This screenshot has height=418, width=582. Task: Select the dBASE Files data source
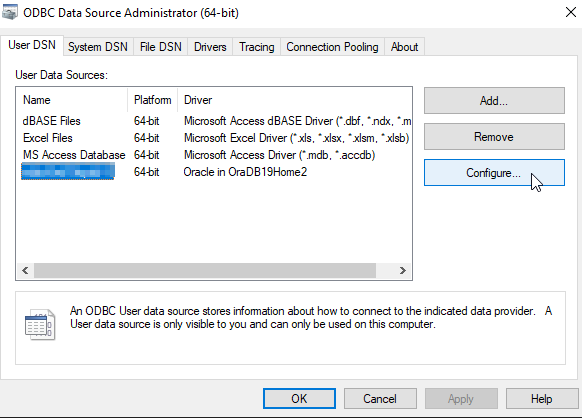pyautogui.click(x=216, y=121)
